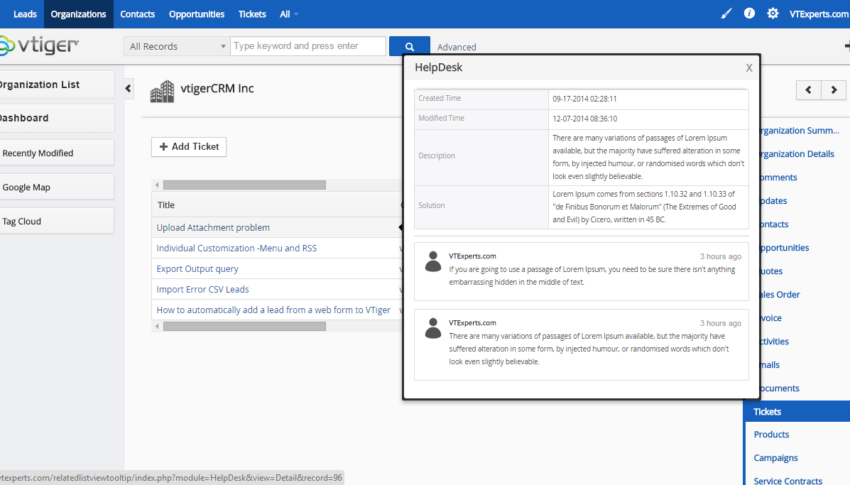Click Created Time value 09-17-2014 02:28:11
Screen dimensions: 850x485
pyautogui.click(x=584, y=99)
